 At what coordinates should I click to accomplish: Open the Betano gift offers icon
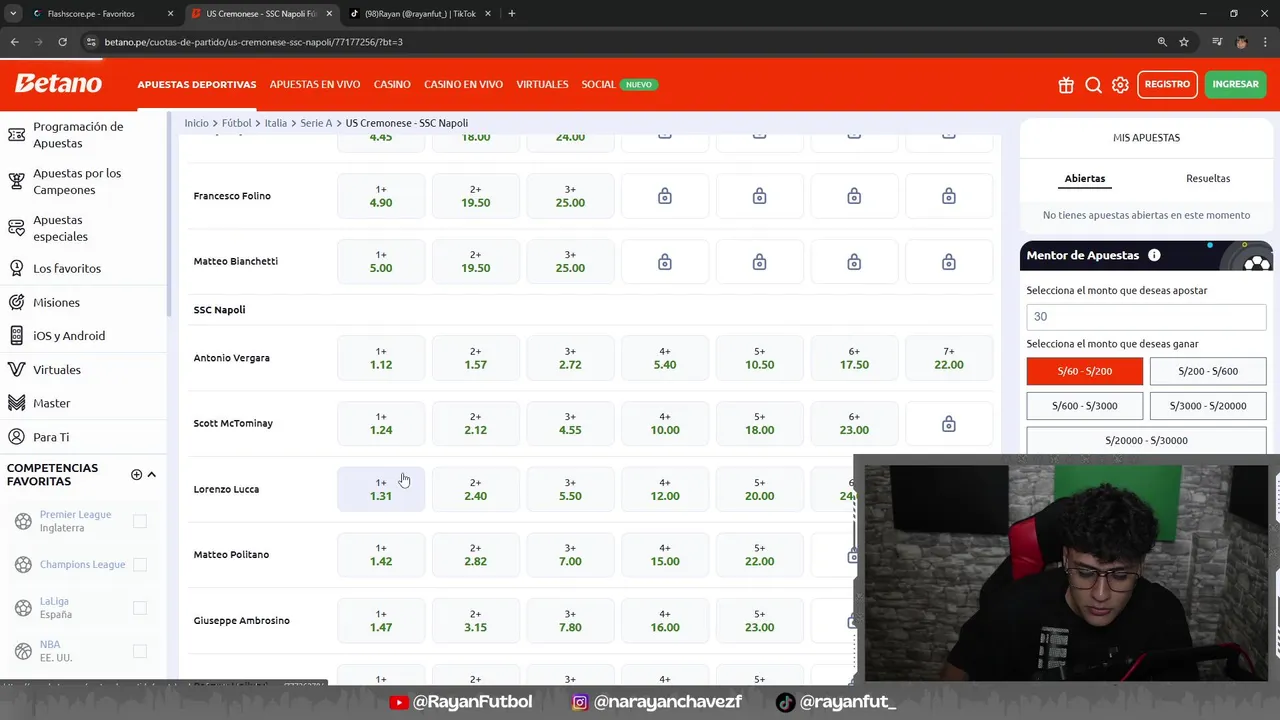[x=1066, y=85]
